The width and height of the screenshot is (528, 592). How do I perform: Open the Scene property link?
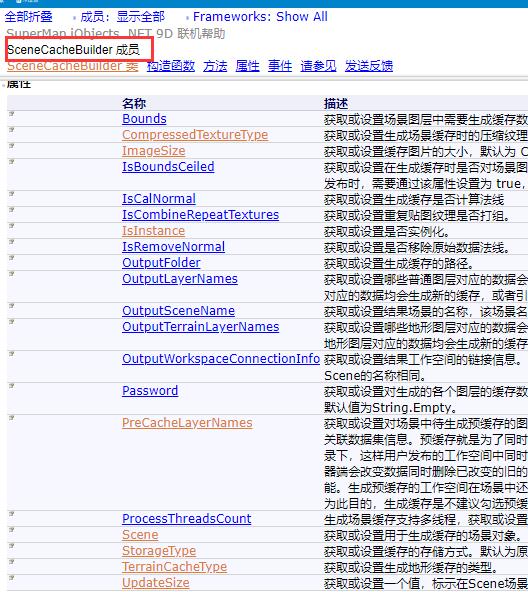(140, 535)
